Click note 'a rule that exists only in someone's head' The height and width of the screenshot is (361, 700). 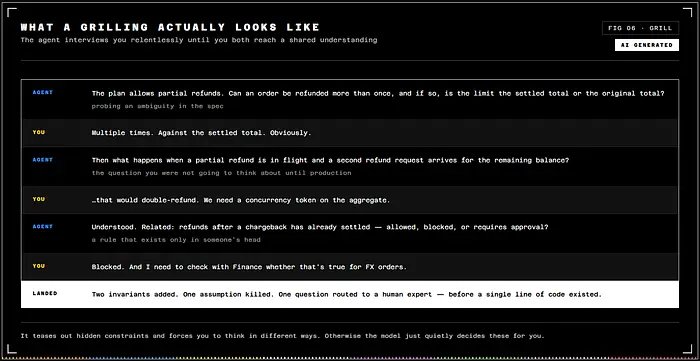176,240
